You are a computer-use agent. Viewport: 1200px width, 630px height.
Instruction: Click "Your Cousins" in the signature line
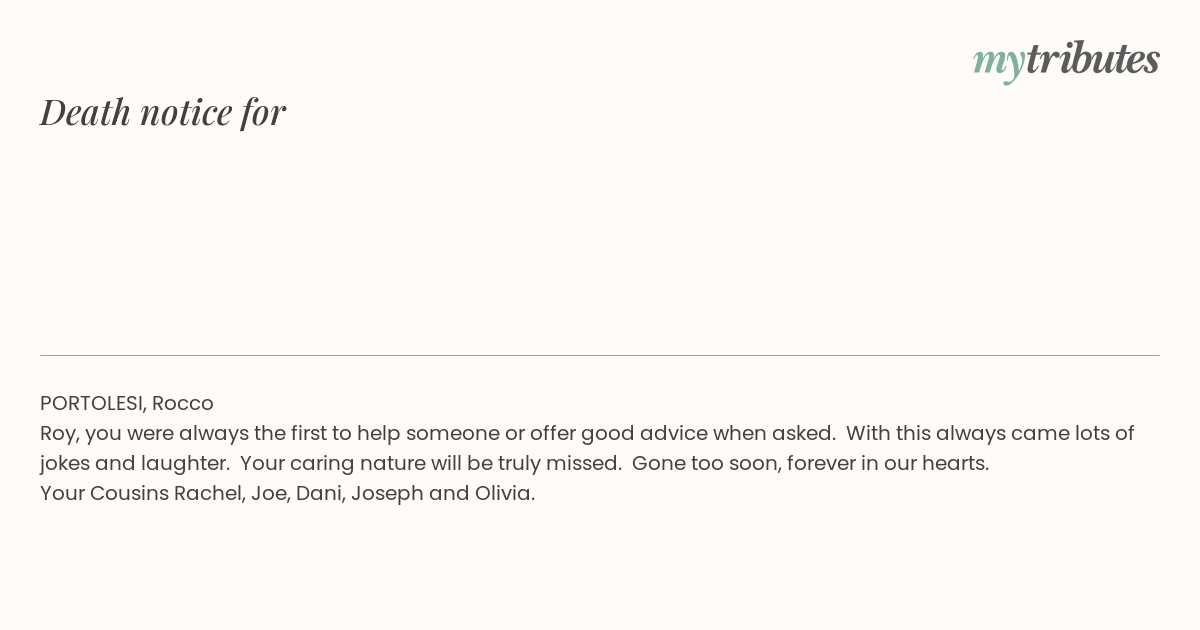[104, 493]
